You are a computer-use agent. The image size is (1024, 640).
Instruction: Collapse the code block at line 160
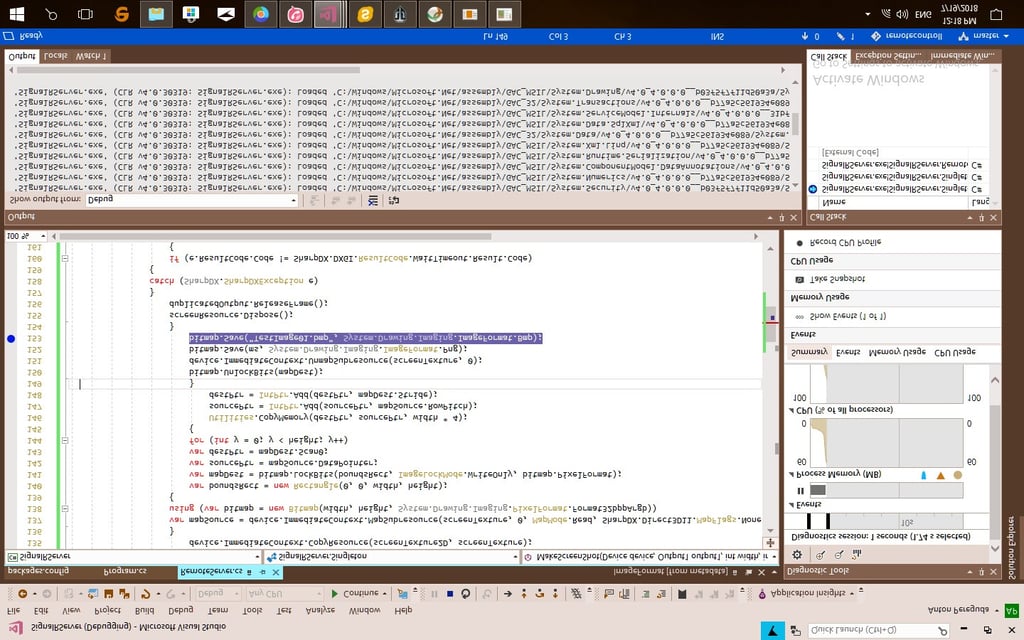(65, 259)
